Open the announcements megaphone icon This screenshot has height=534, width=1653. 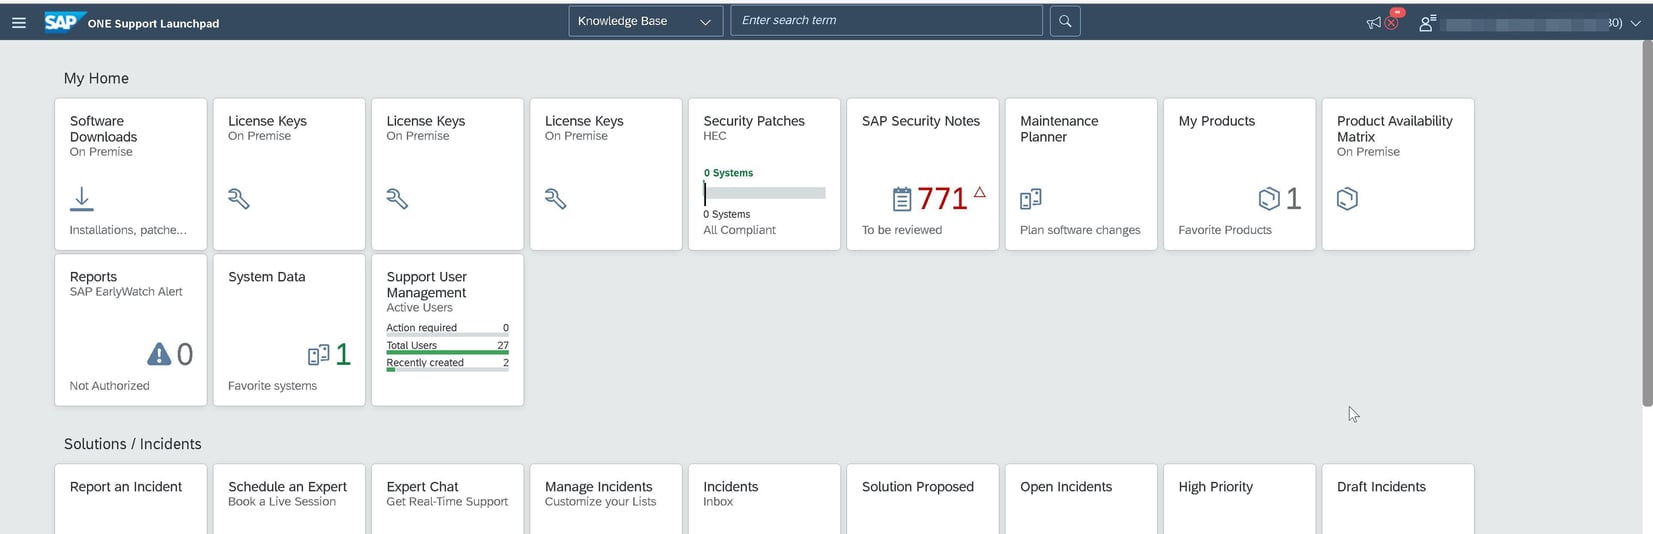(1373, 23)
